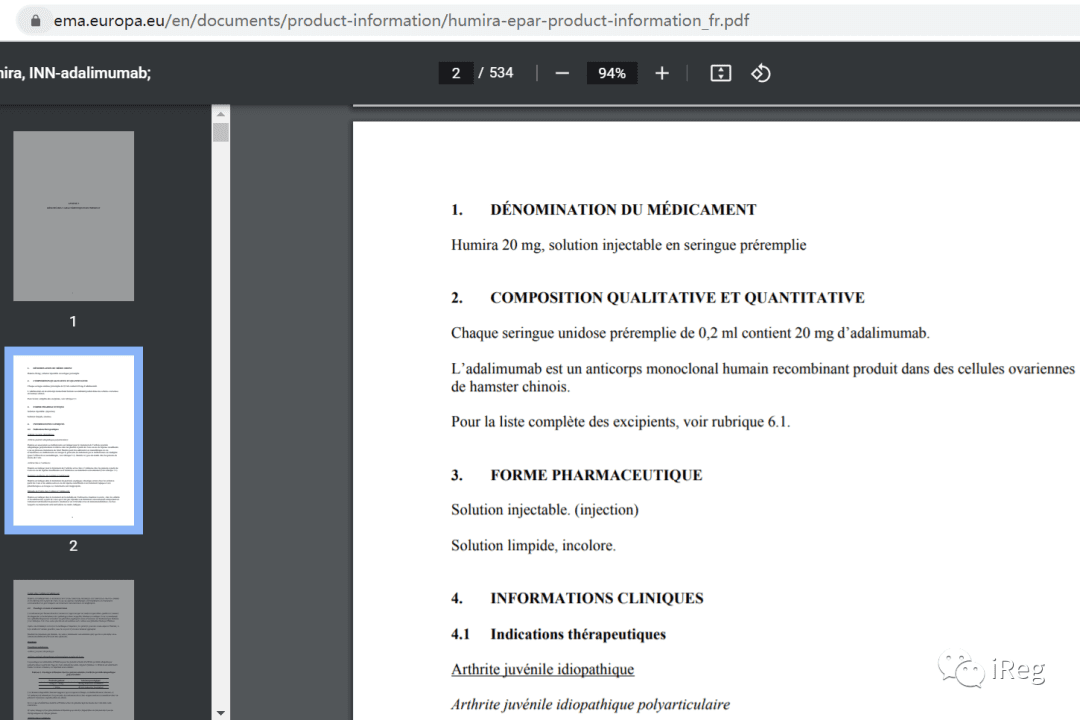Click the Arthrite juvénile idiopathique underlined heading
This screenshot has width=1080, height=720.
coord(543,669)
